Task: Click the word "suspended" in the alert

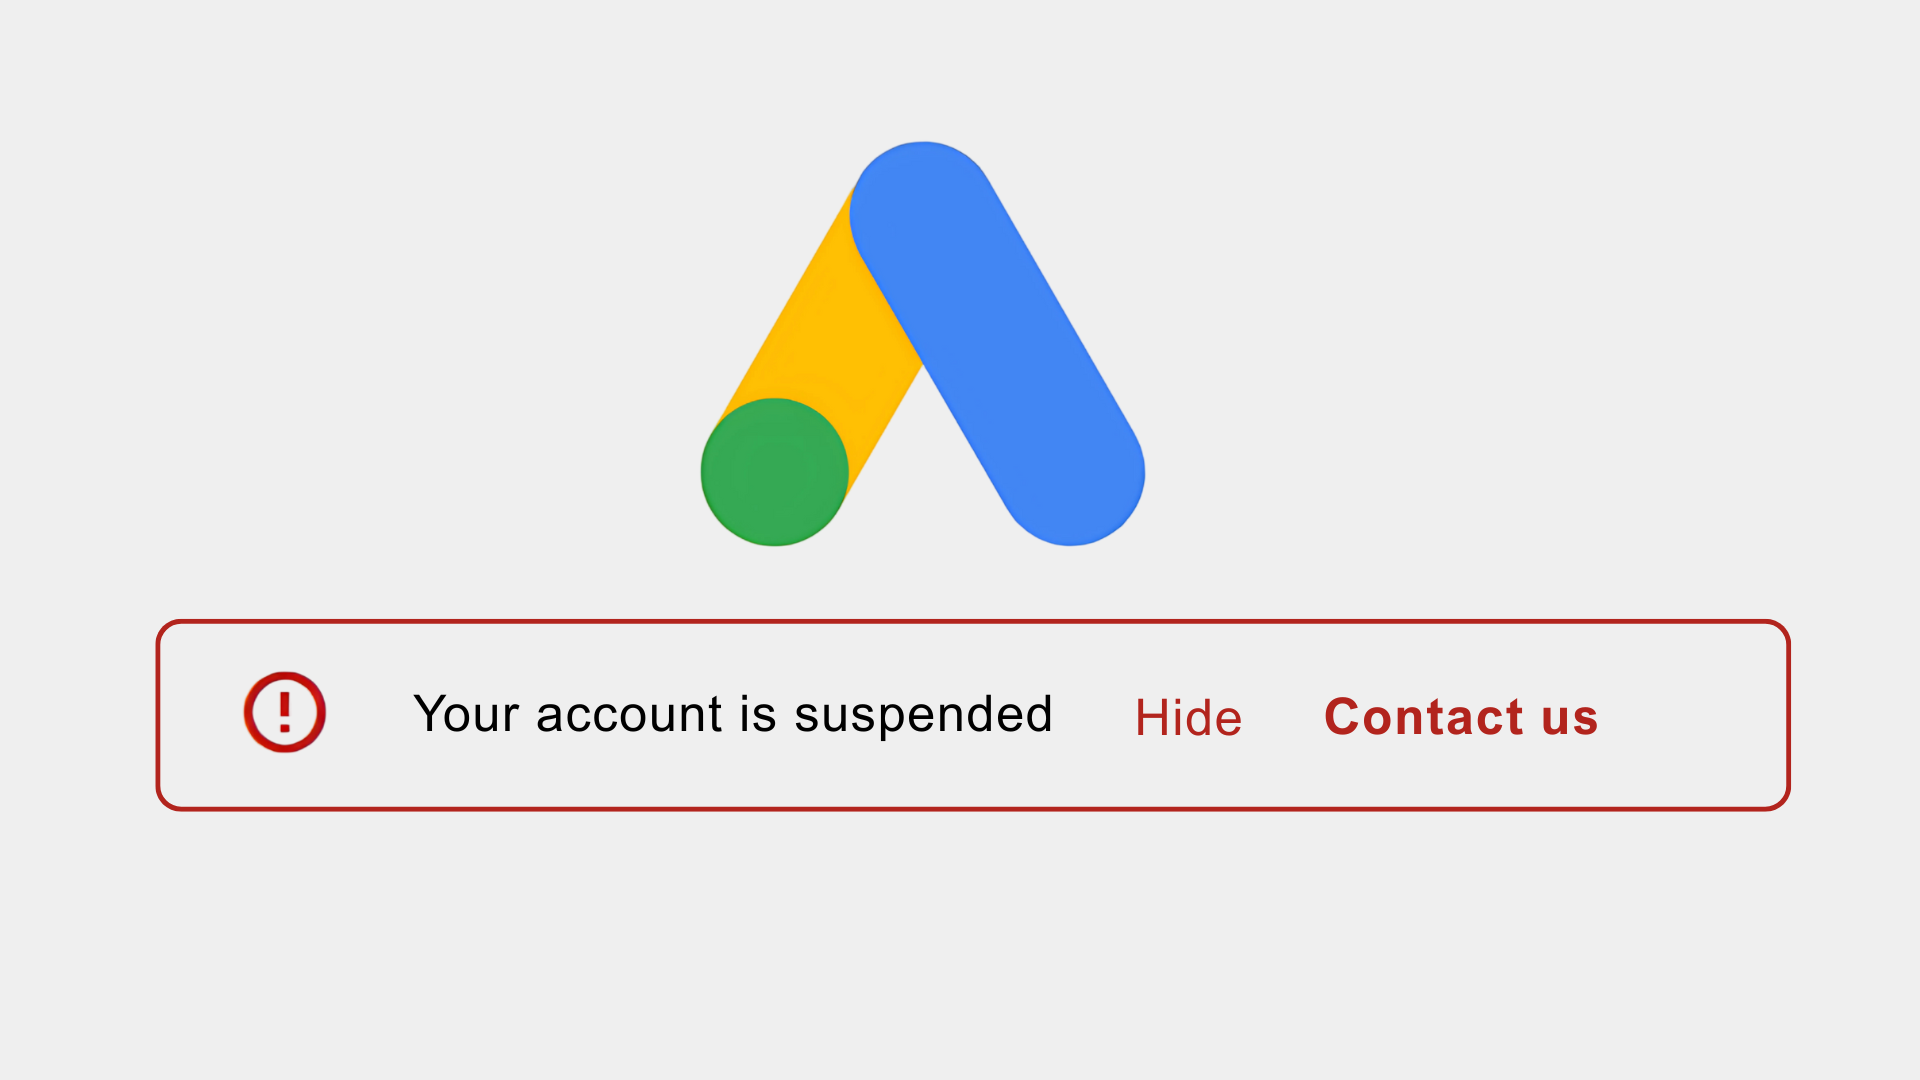Action: coord(923,716)
